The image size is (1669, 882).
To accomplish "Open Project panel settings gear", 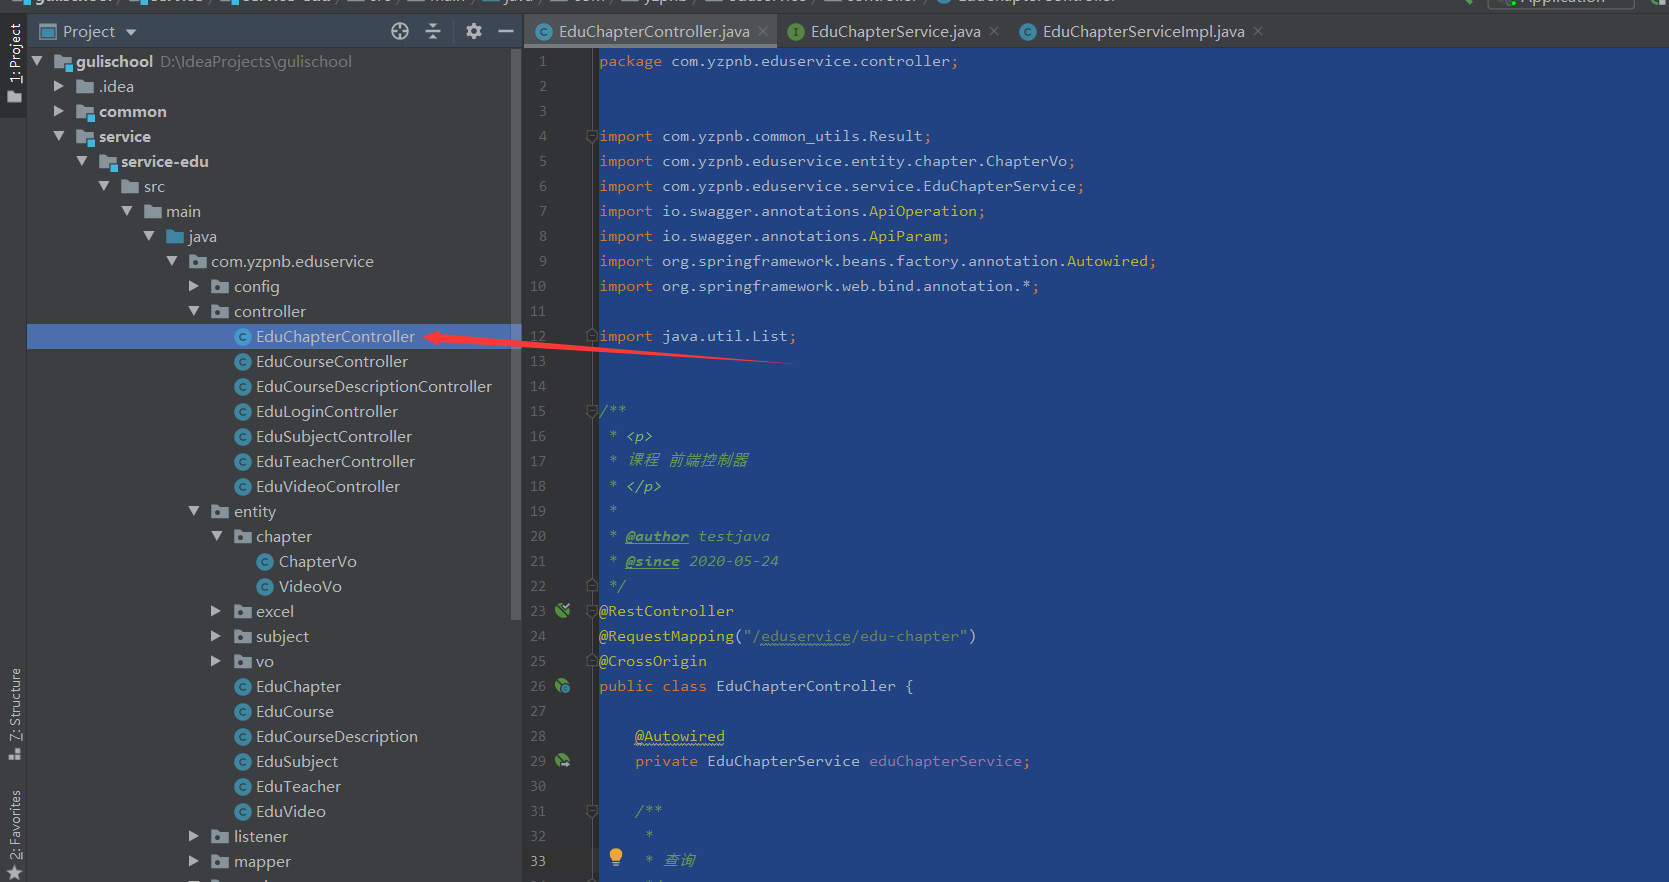I will coord(474,31).
